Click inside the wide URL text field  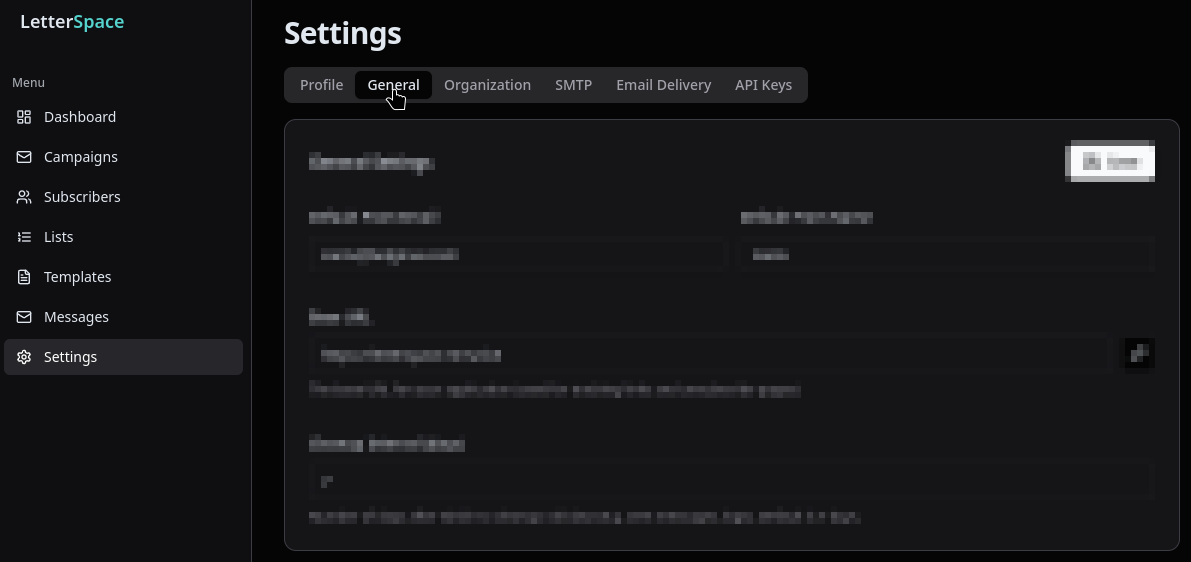pos(711,354)
